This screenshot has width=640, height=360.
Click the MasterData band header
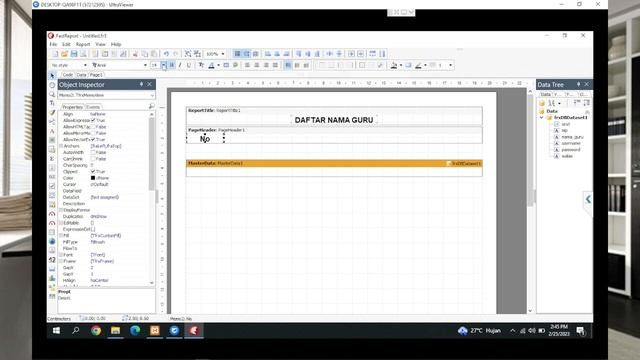334,163
